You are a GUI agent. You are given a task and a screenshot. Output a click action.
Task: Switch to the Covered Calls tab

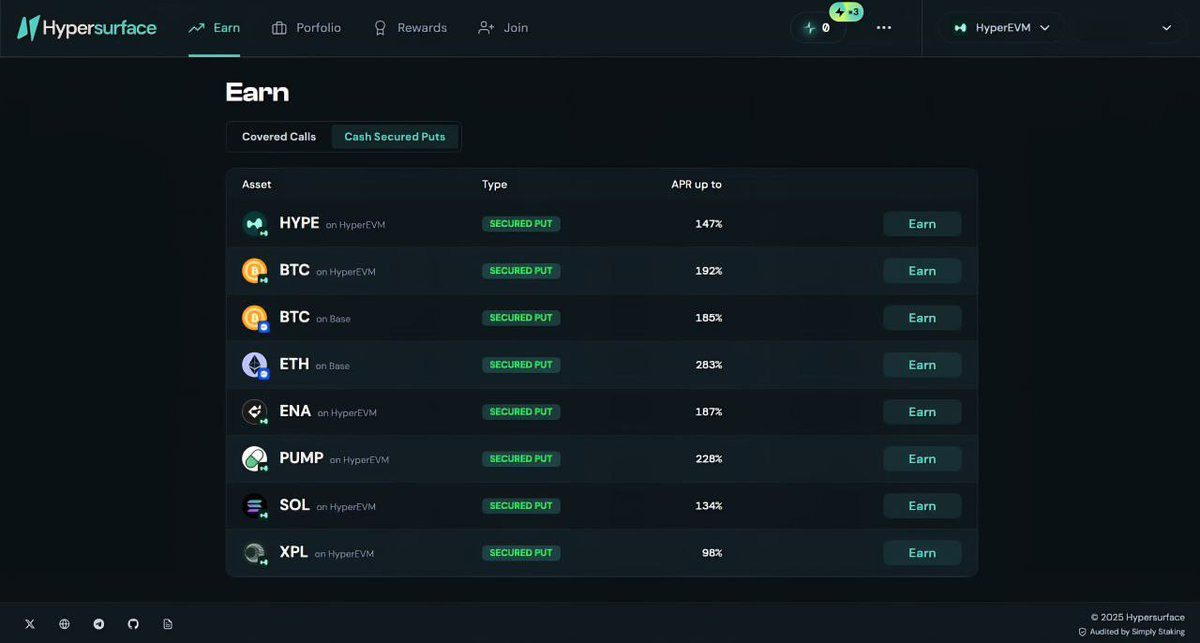279,137
